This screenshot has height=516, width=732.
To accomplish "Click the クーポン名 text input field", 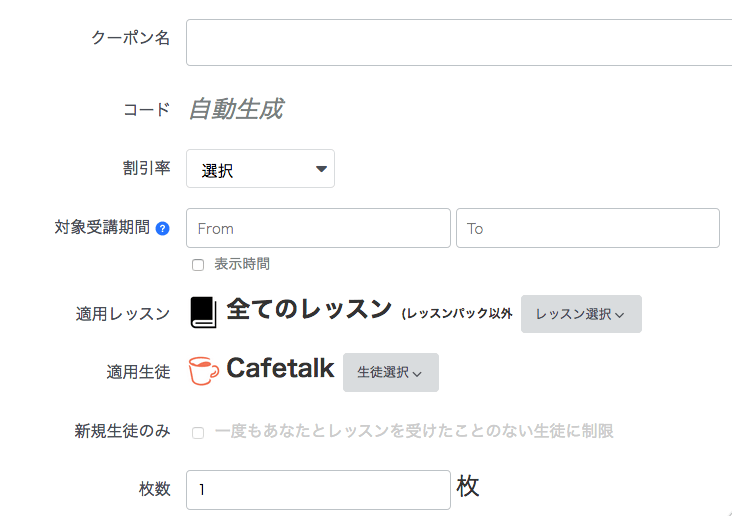I will (459, 42).
